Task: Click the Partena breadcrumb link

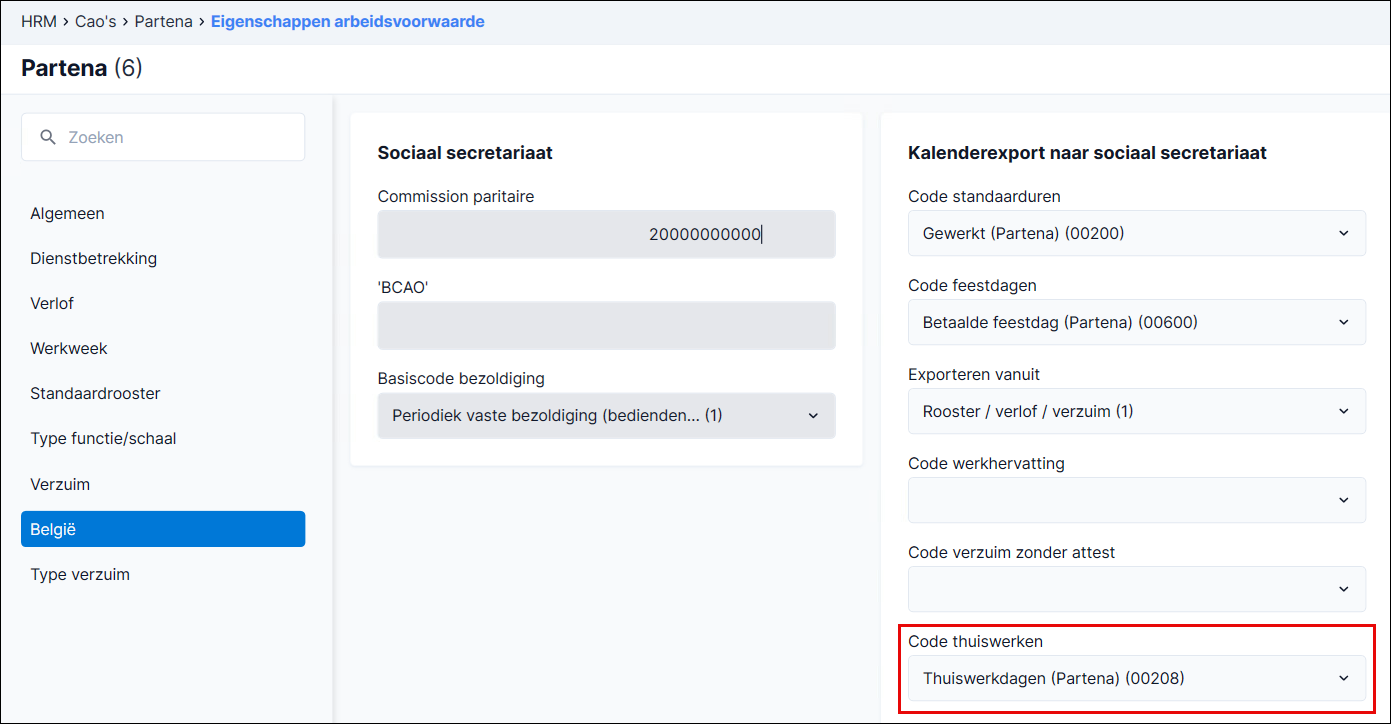Action: point(164,21)
